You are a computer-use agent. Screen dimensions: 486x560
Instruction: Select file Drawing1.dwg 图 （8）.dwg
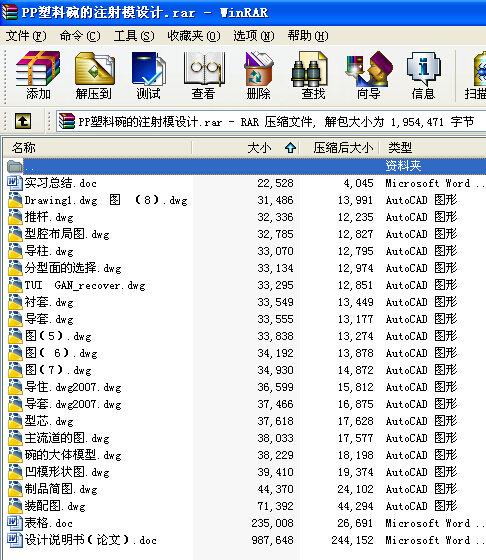106,200
